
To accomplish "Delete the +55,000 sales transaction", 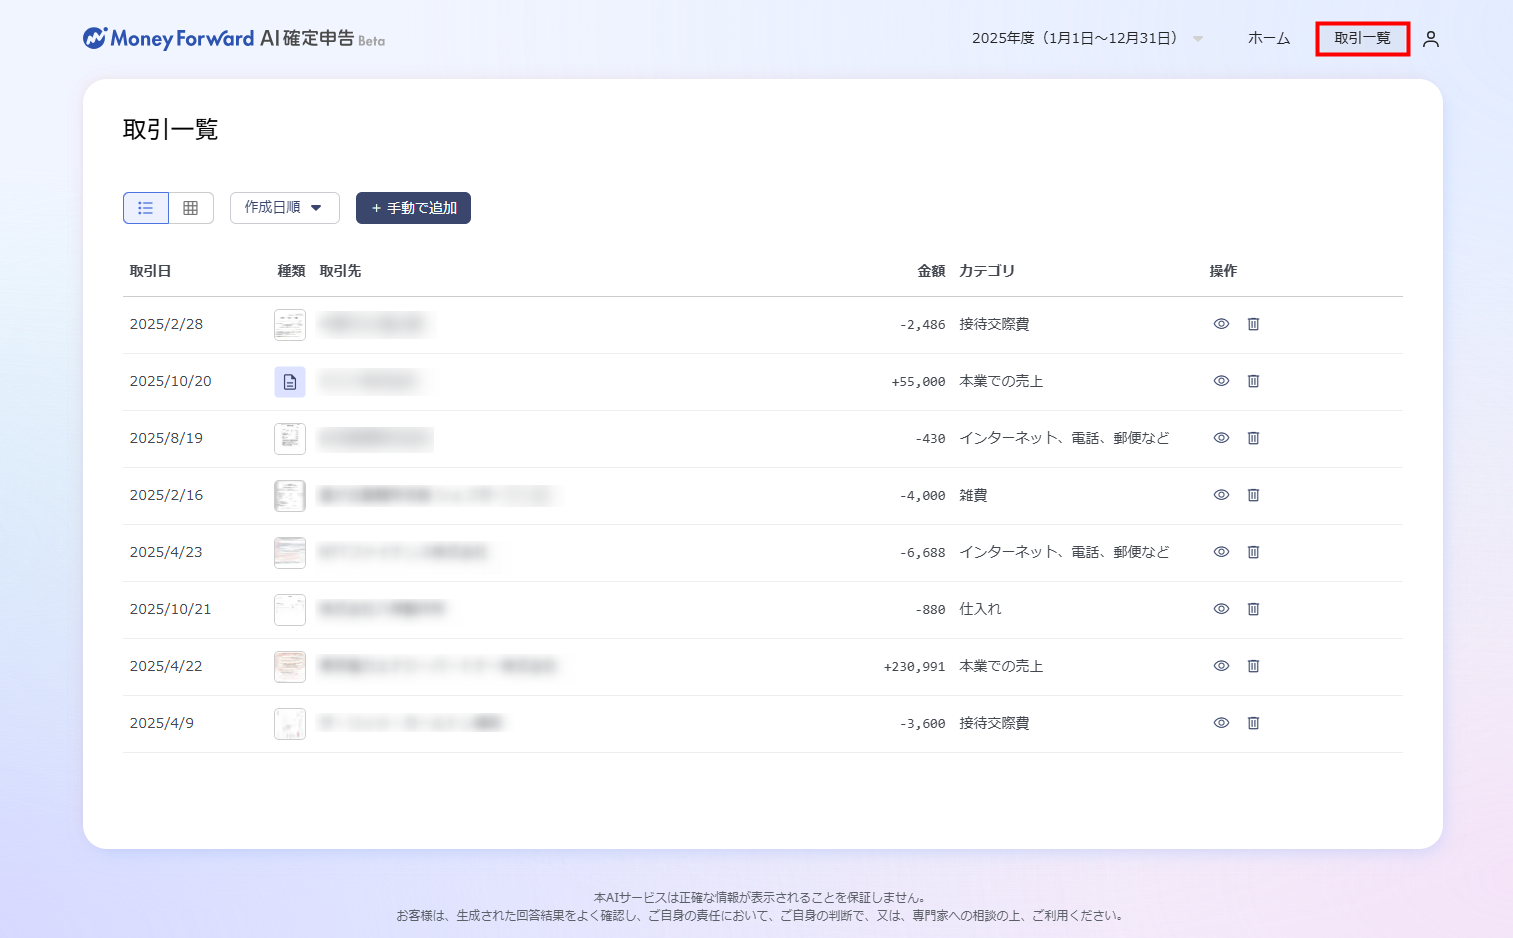I will click(x=1253, y=381).
